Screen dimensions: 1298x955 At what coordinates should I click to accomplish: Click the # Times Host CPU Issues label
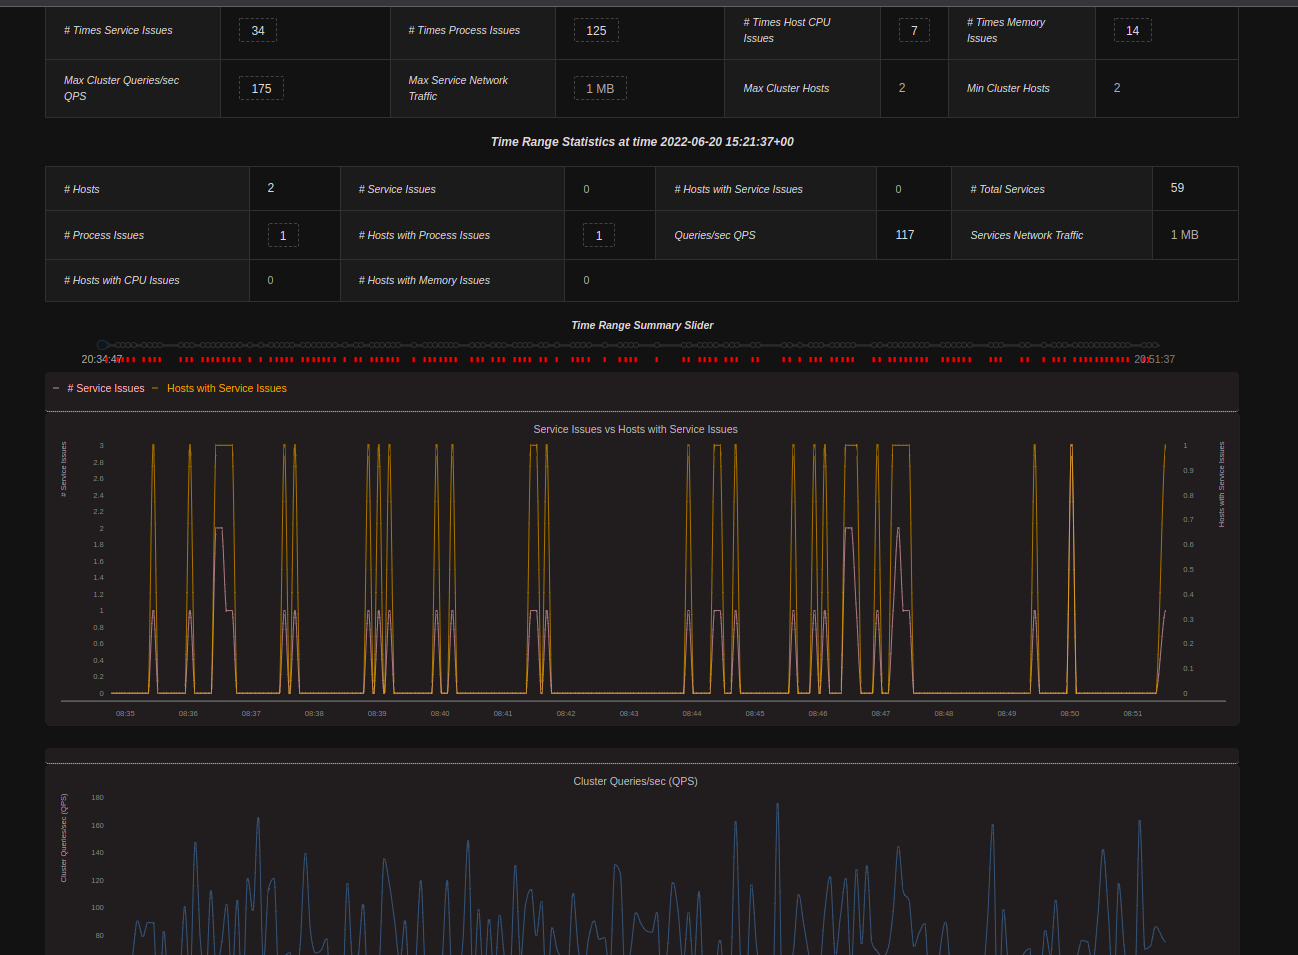click(787, 30)
